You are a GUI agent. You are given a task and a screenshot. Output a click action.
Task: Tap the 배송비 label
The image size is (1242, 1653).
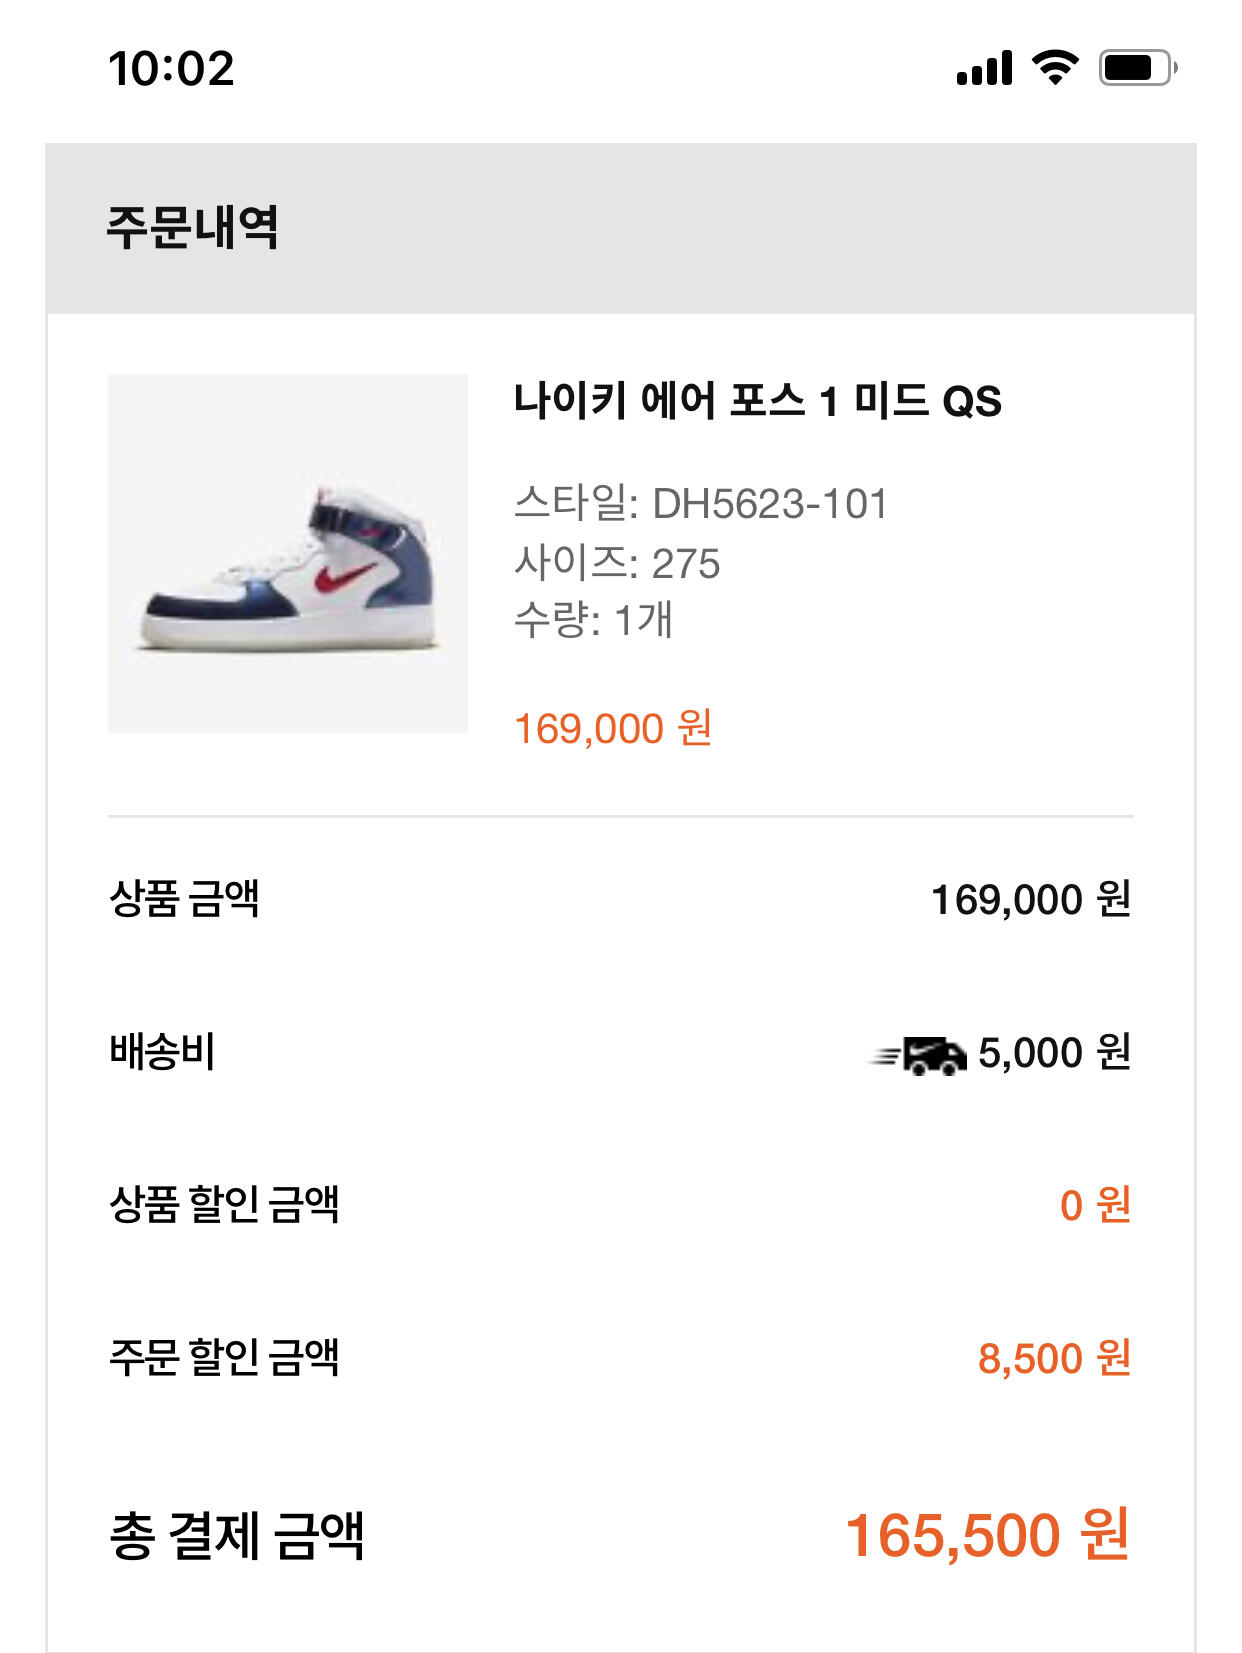coord(162,1052)
